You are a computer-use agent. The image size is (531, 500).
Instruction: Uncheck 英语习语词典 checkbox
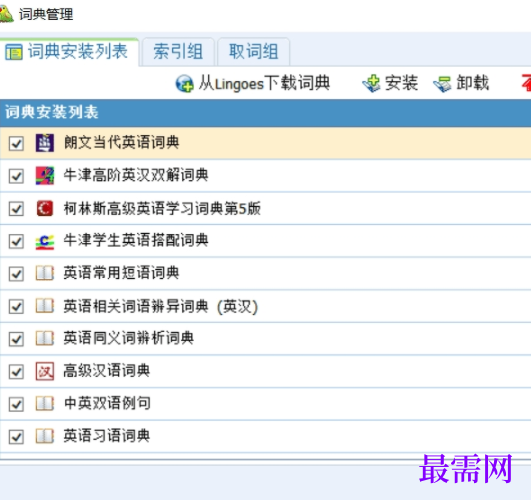pos(16,437)
